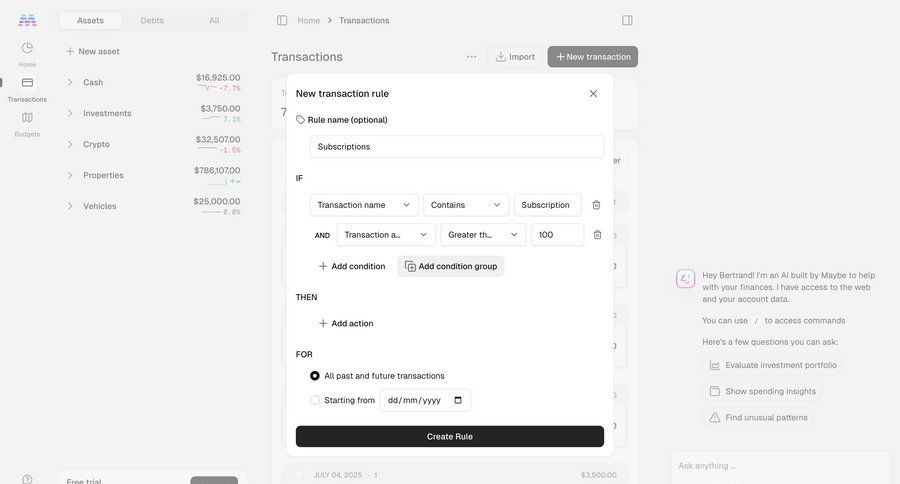The image size is (900, 484).
Task: Open the Transaction amount field dropdown
Action: [x=386, y=235]
